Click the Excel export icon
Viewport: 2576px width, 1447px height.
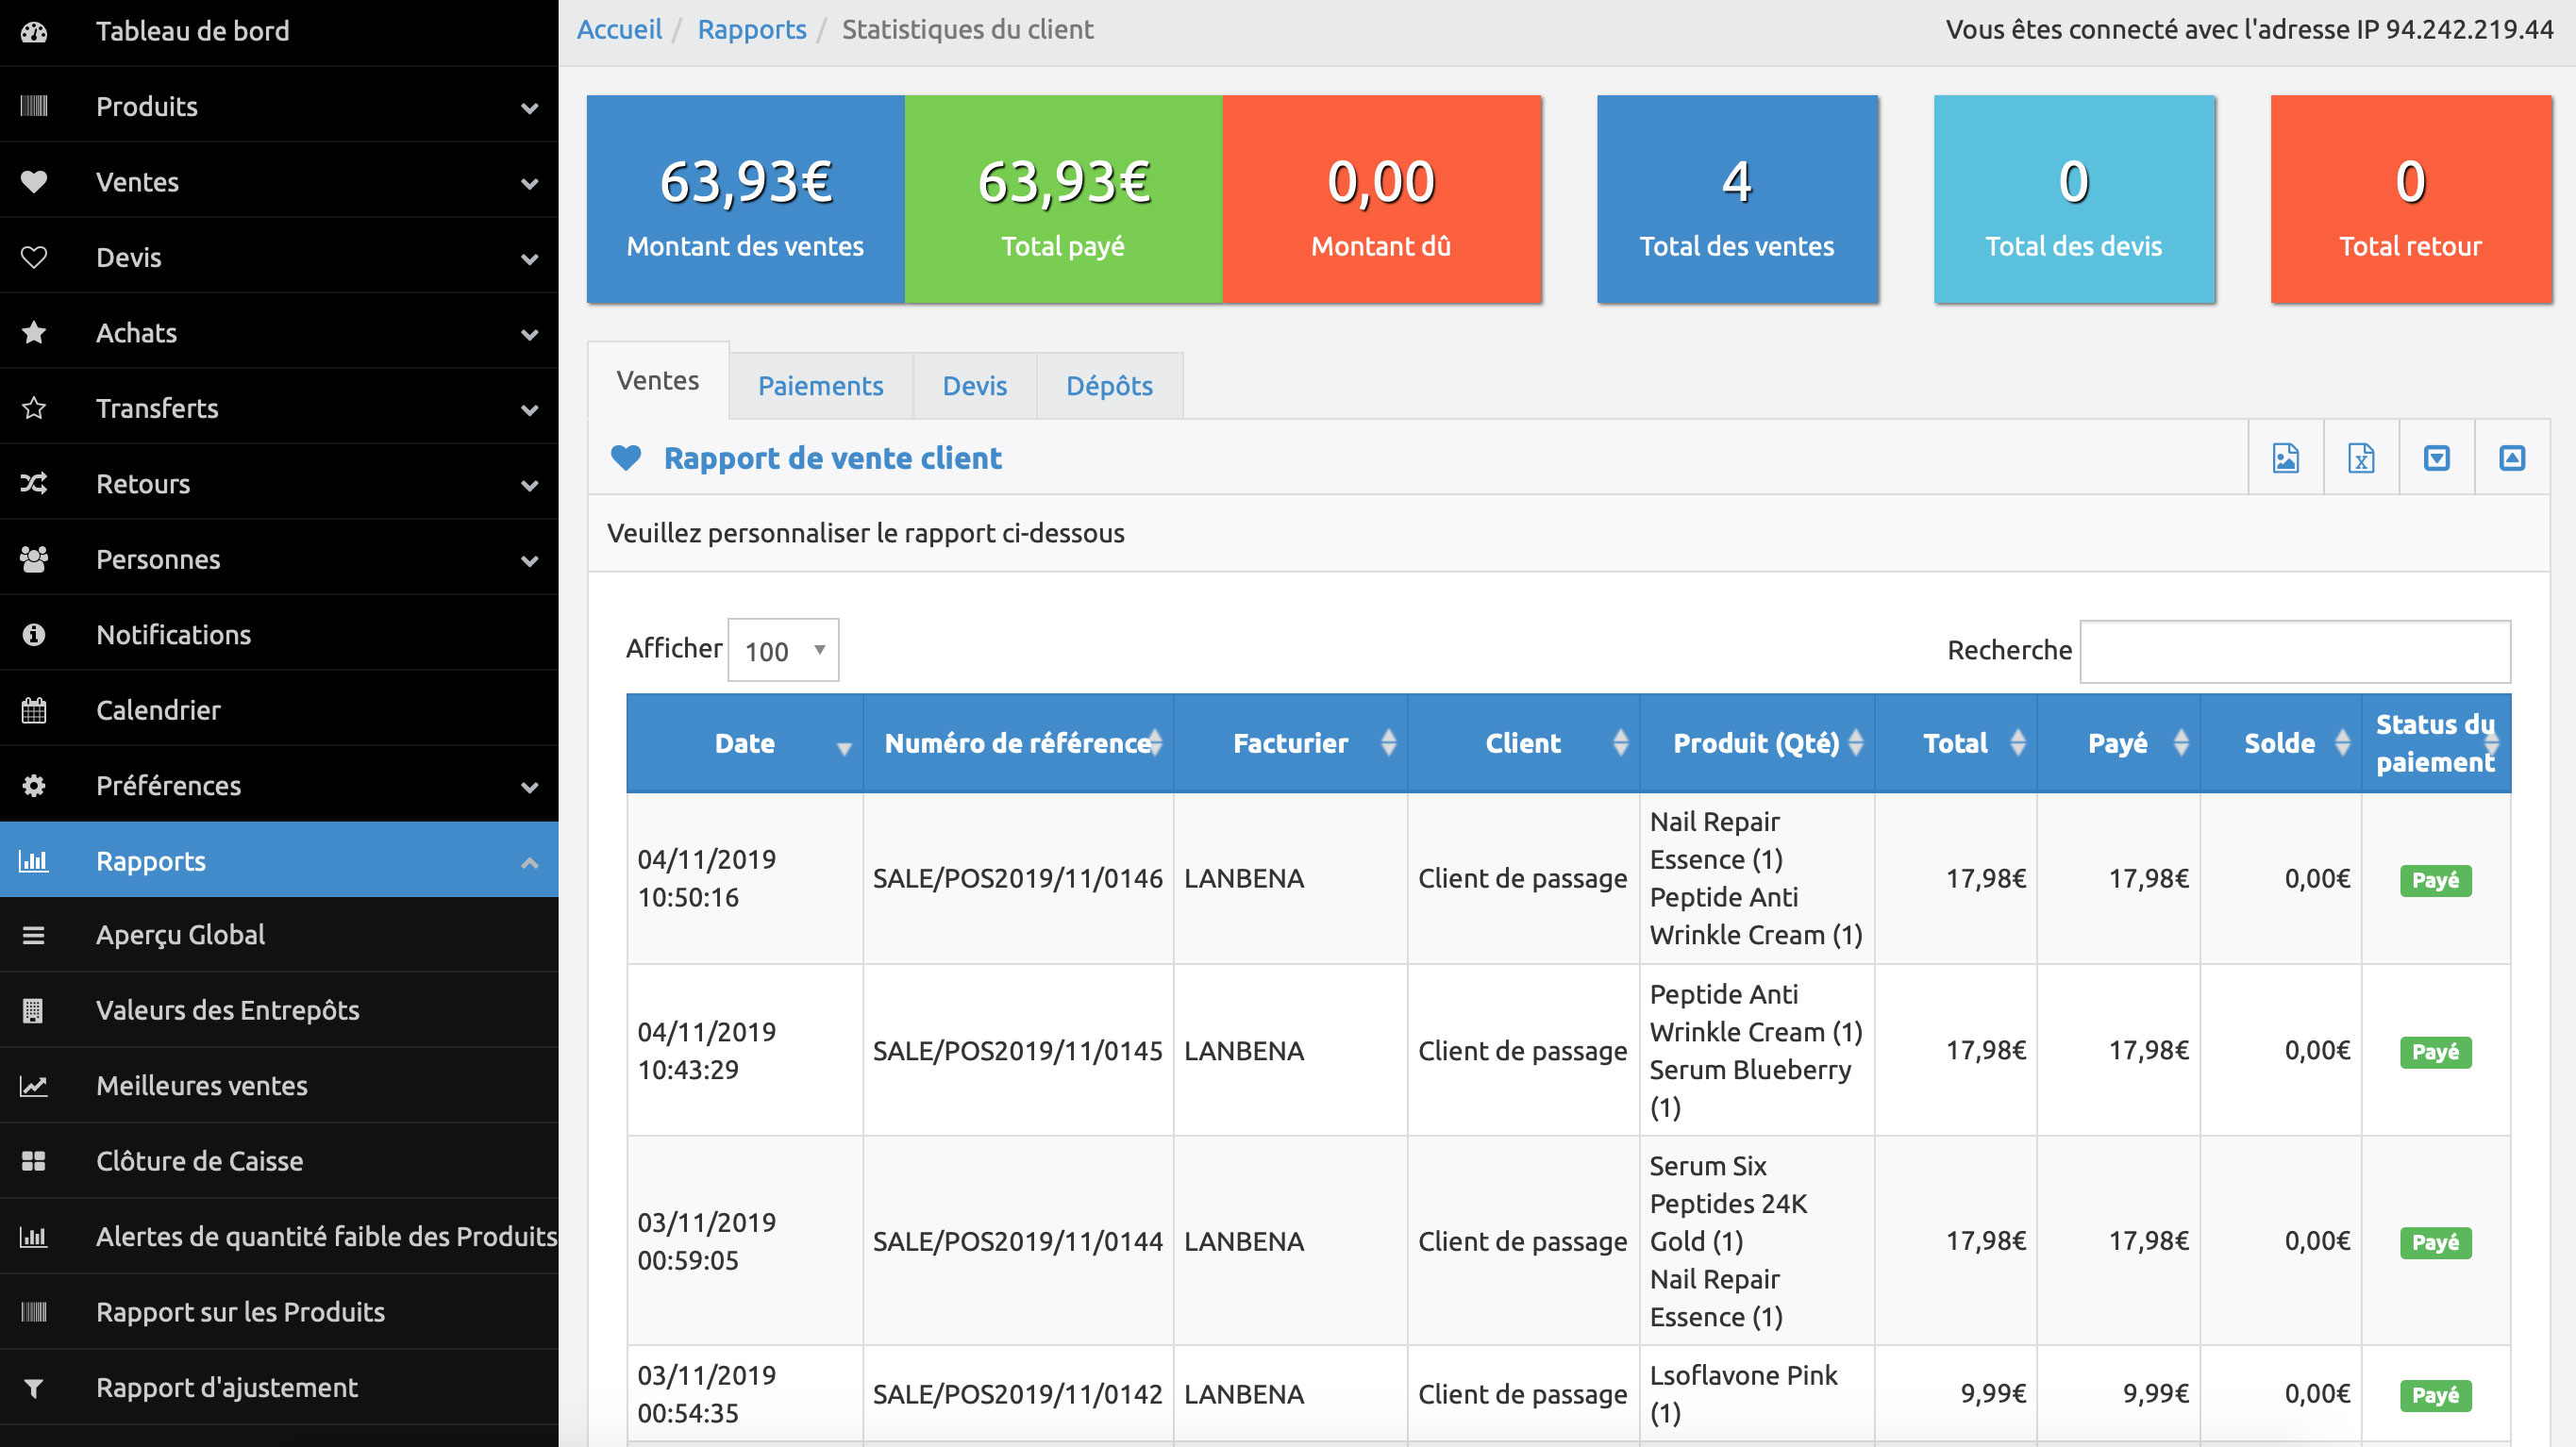2361,458
